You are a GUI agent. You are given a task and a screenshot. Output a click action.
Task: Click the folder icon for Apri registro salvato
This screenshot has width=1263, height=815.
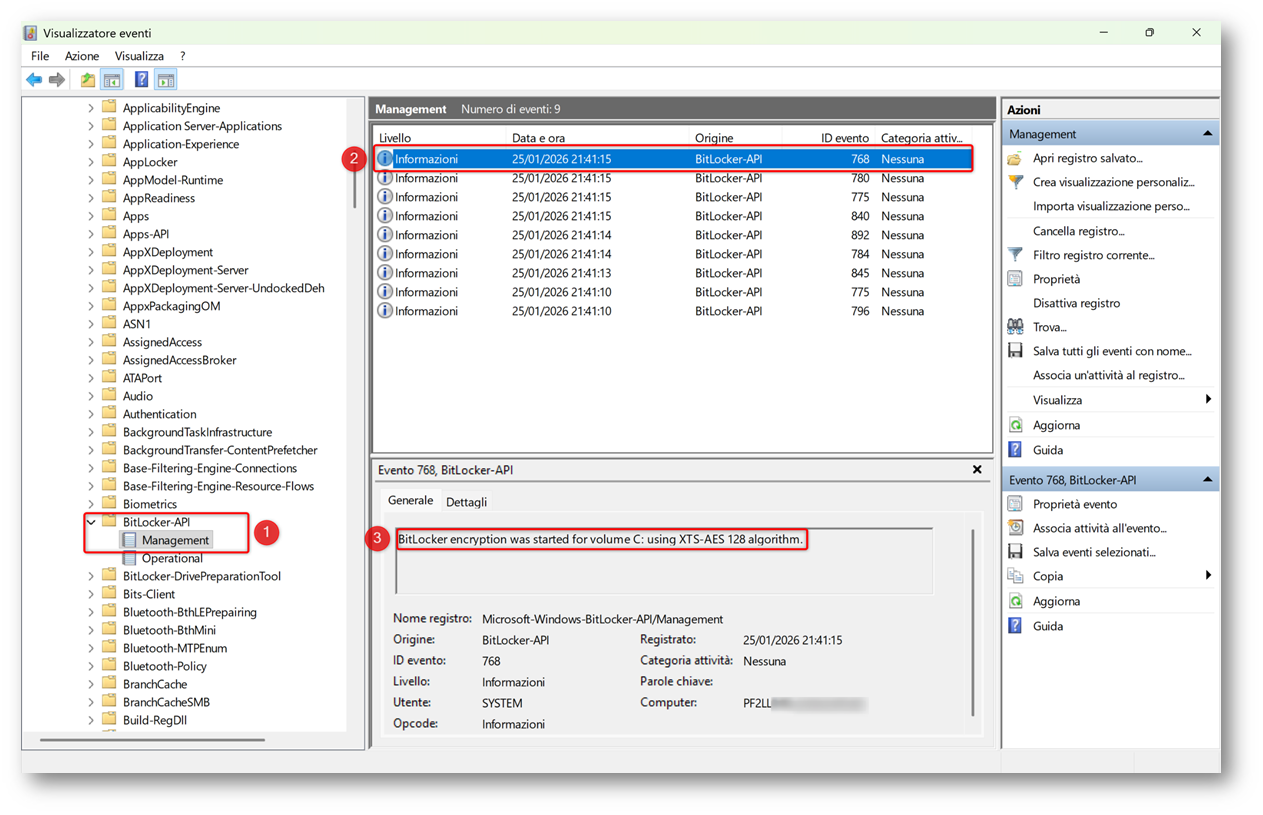click(1015, 158)
